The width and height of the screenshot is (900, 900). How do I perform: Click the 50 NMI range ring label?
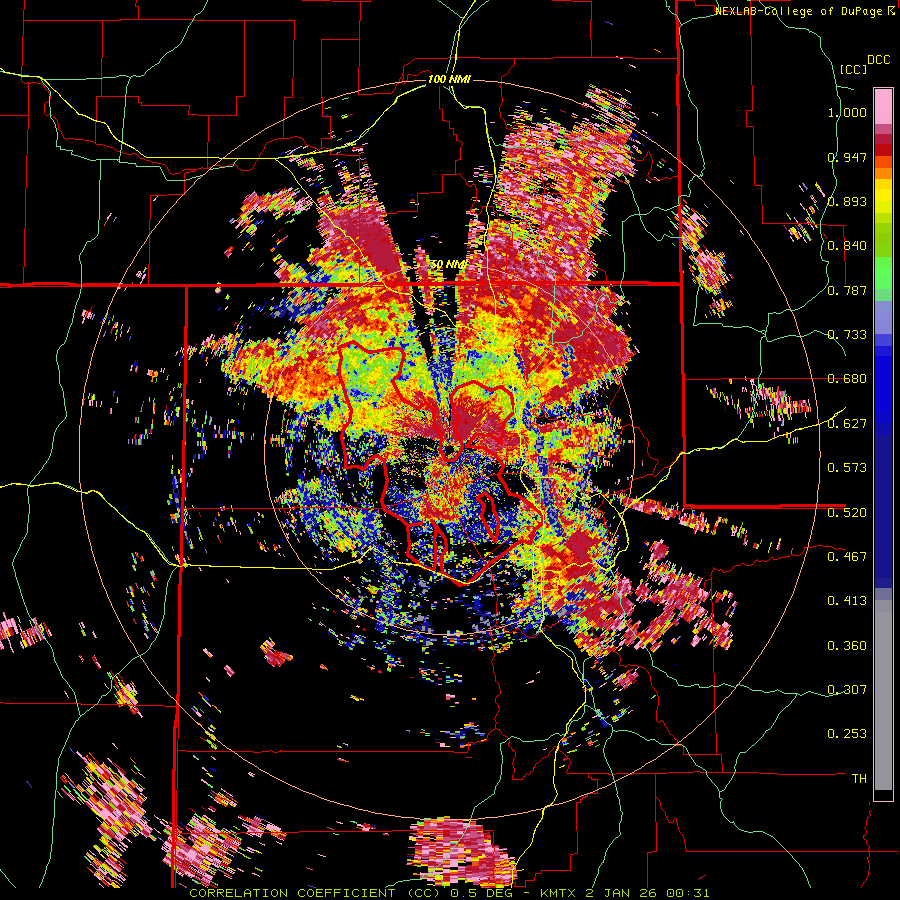[448, 265]
